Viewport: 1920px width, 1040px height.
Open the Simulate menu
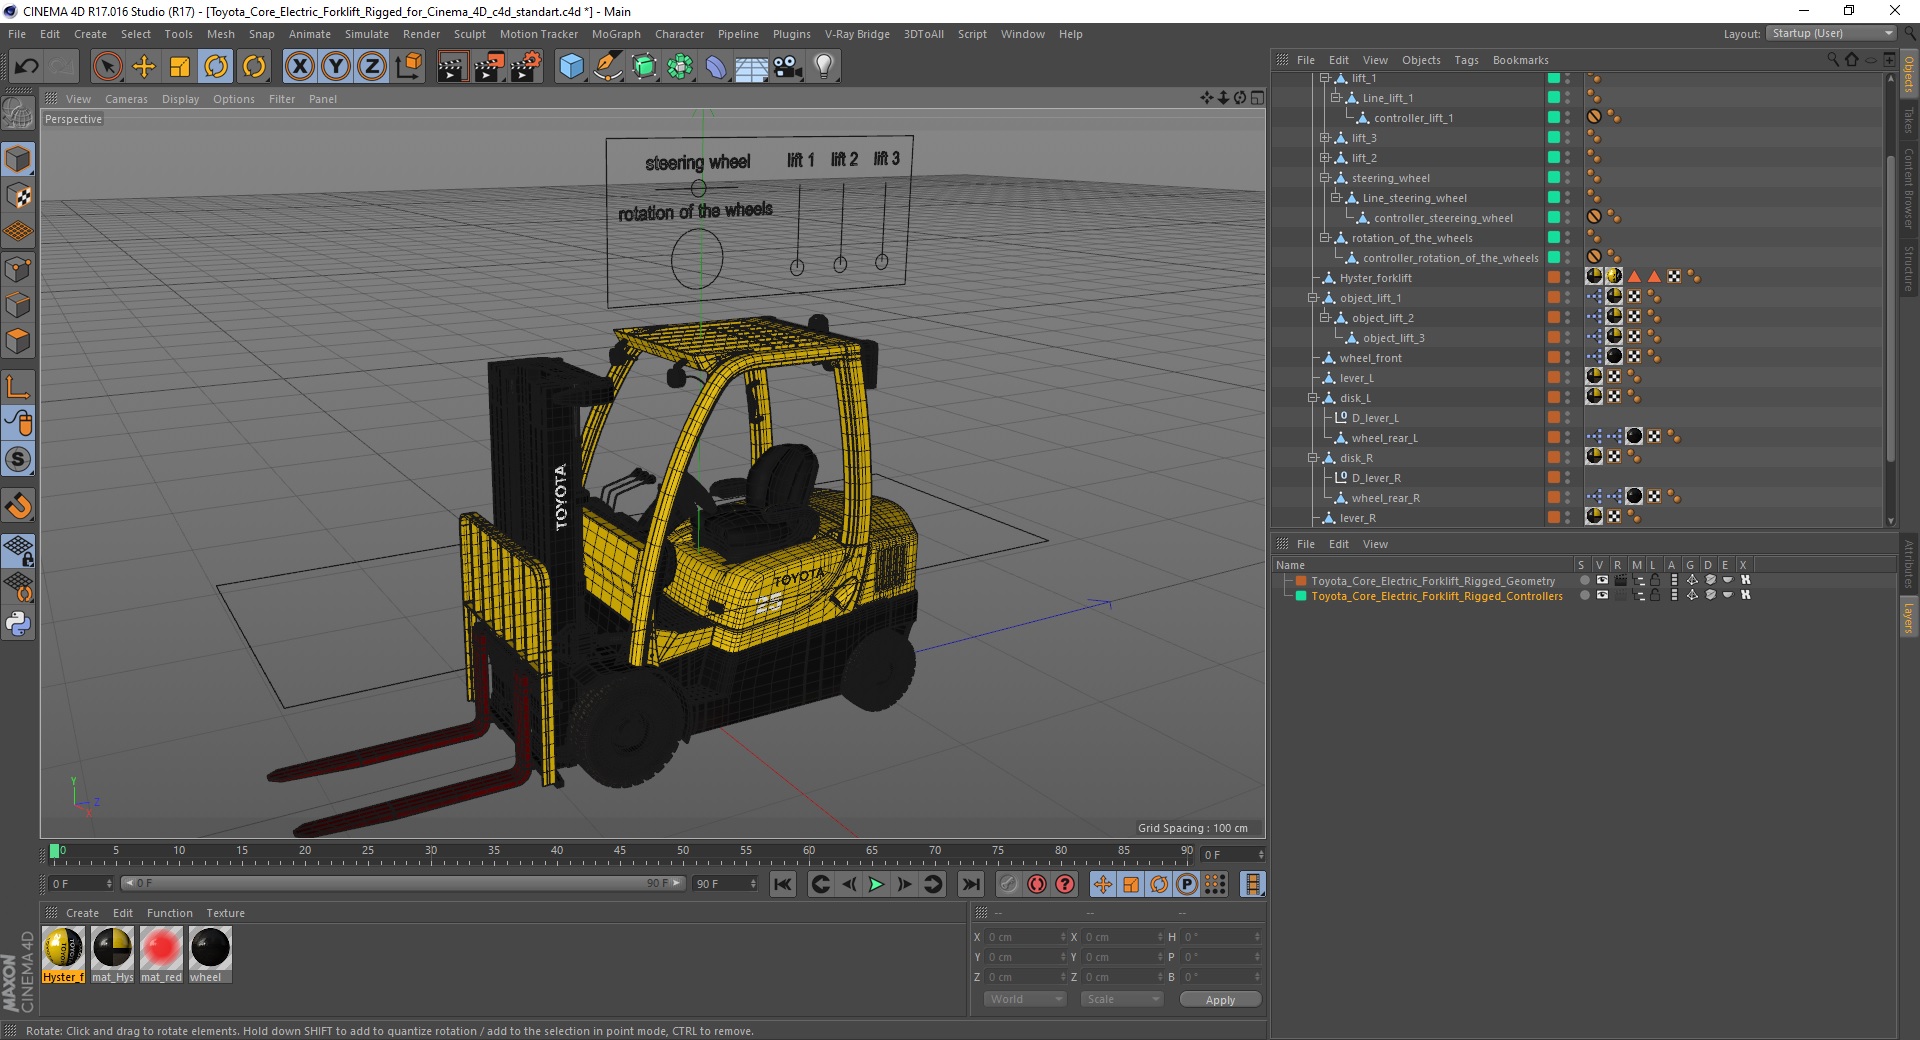(x=367, y=34)
